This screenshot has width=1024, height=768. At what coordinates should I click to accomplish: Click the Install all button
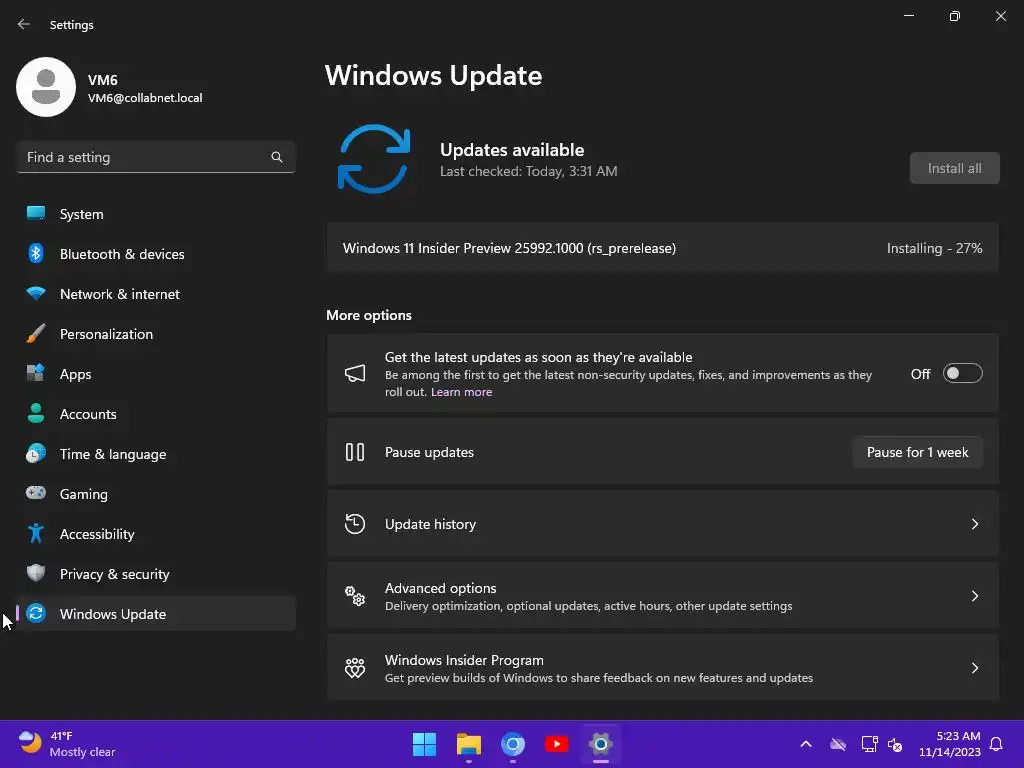point(954,168)
